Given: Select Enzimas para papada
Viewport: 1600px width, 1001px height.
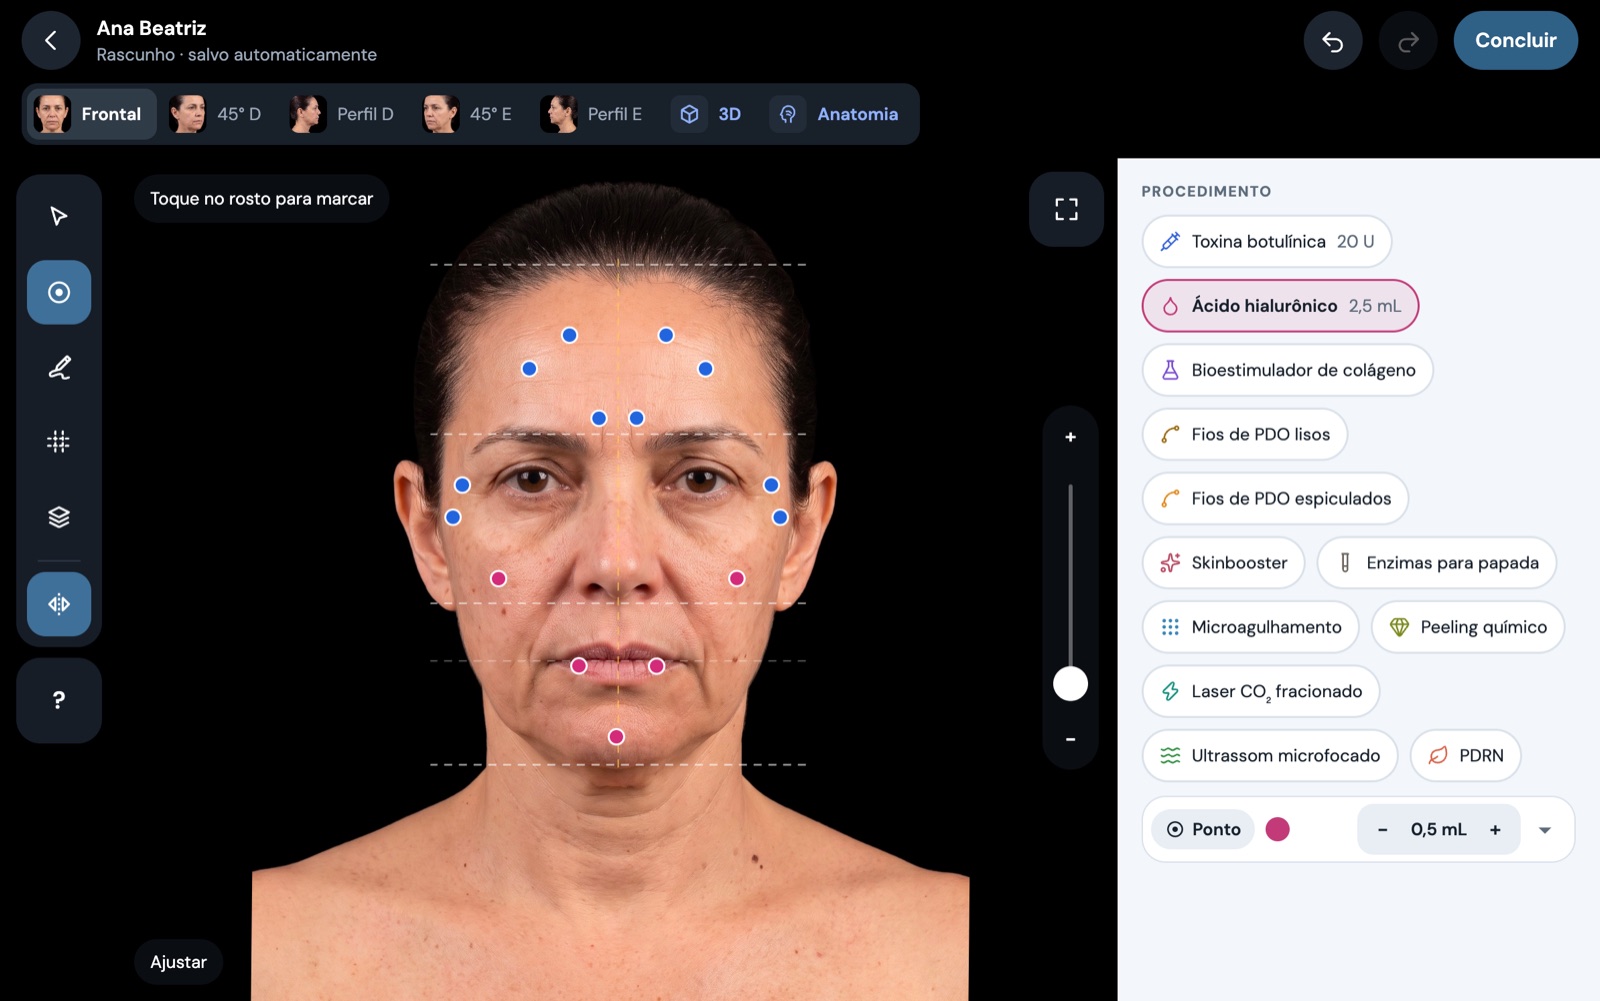Looking at the screenshot, I should point(1437,563).
